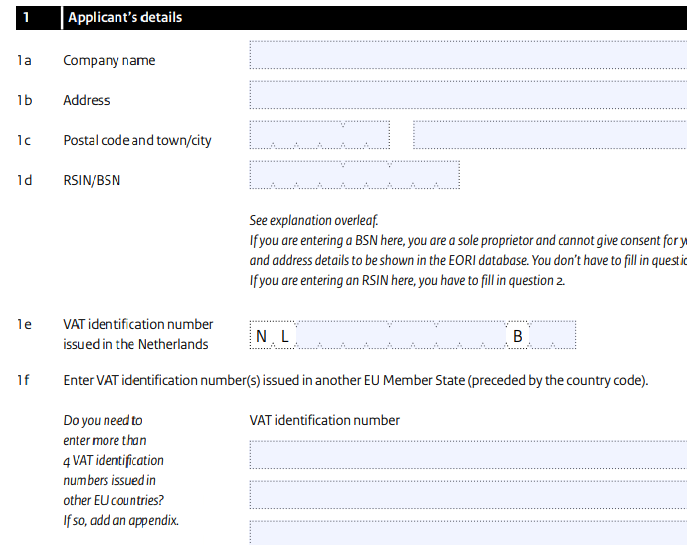This screenshot has width=687, height=545.
Task: Click the third foreign VAT identification field
Action: tap(468, 533)
